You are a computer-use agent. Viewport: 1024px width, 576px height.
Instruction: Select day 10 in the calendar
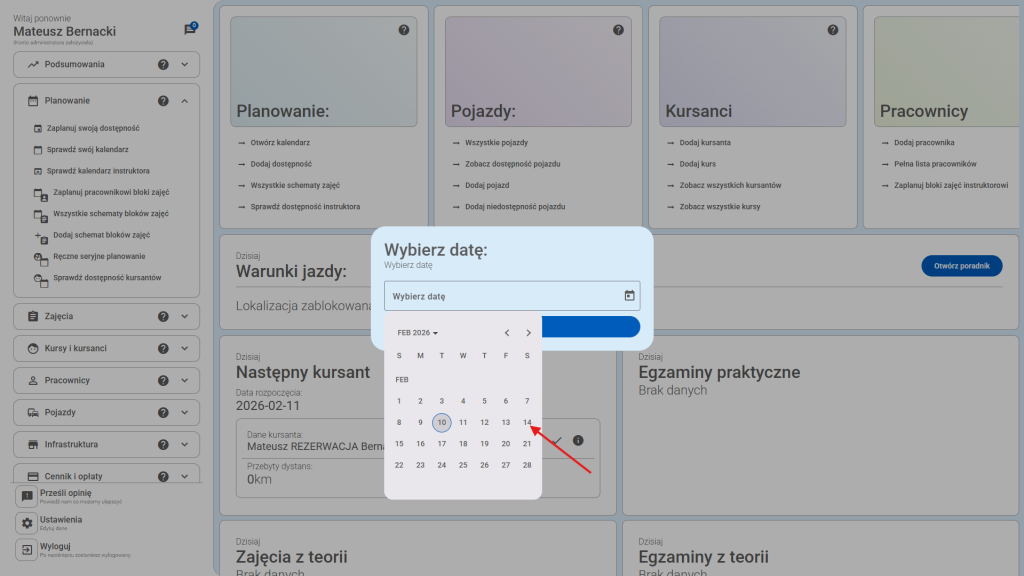pyautogui.click(x=441, y=422)
